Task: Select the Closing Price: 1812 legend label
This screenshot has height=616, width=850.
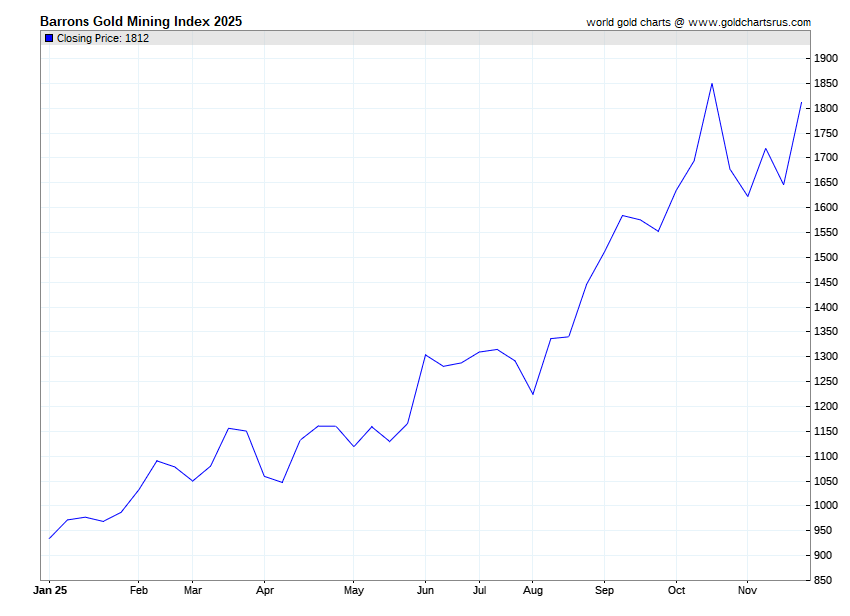Action: click(103, 38)
